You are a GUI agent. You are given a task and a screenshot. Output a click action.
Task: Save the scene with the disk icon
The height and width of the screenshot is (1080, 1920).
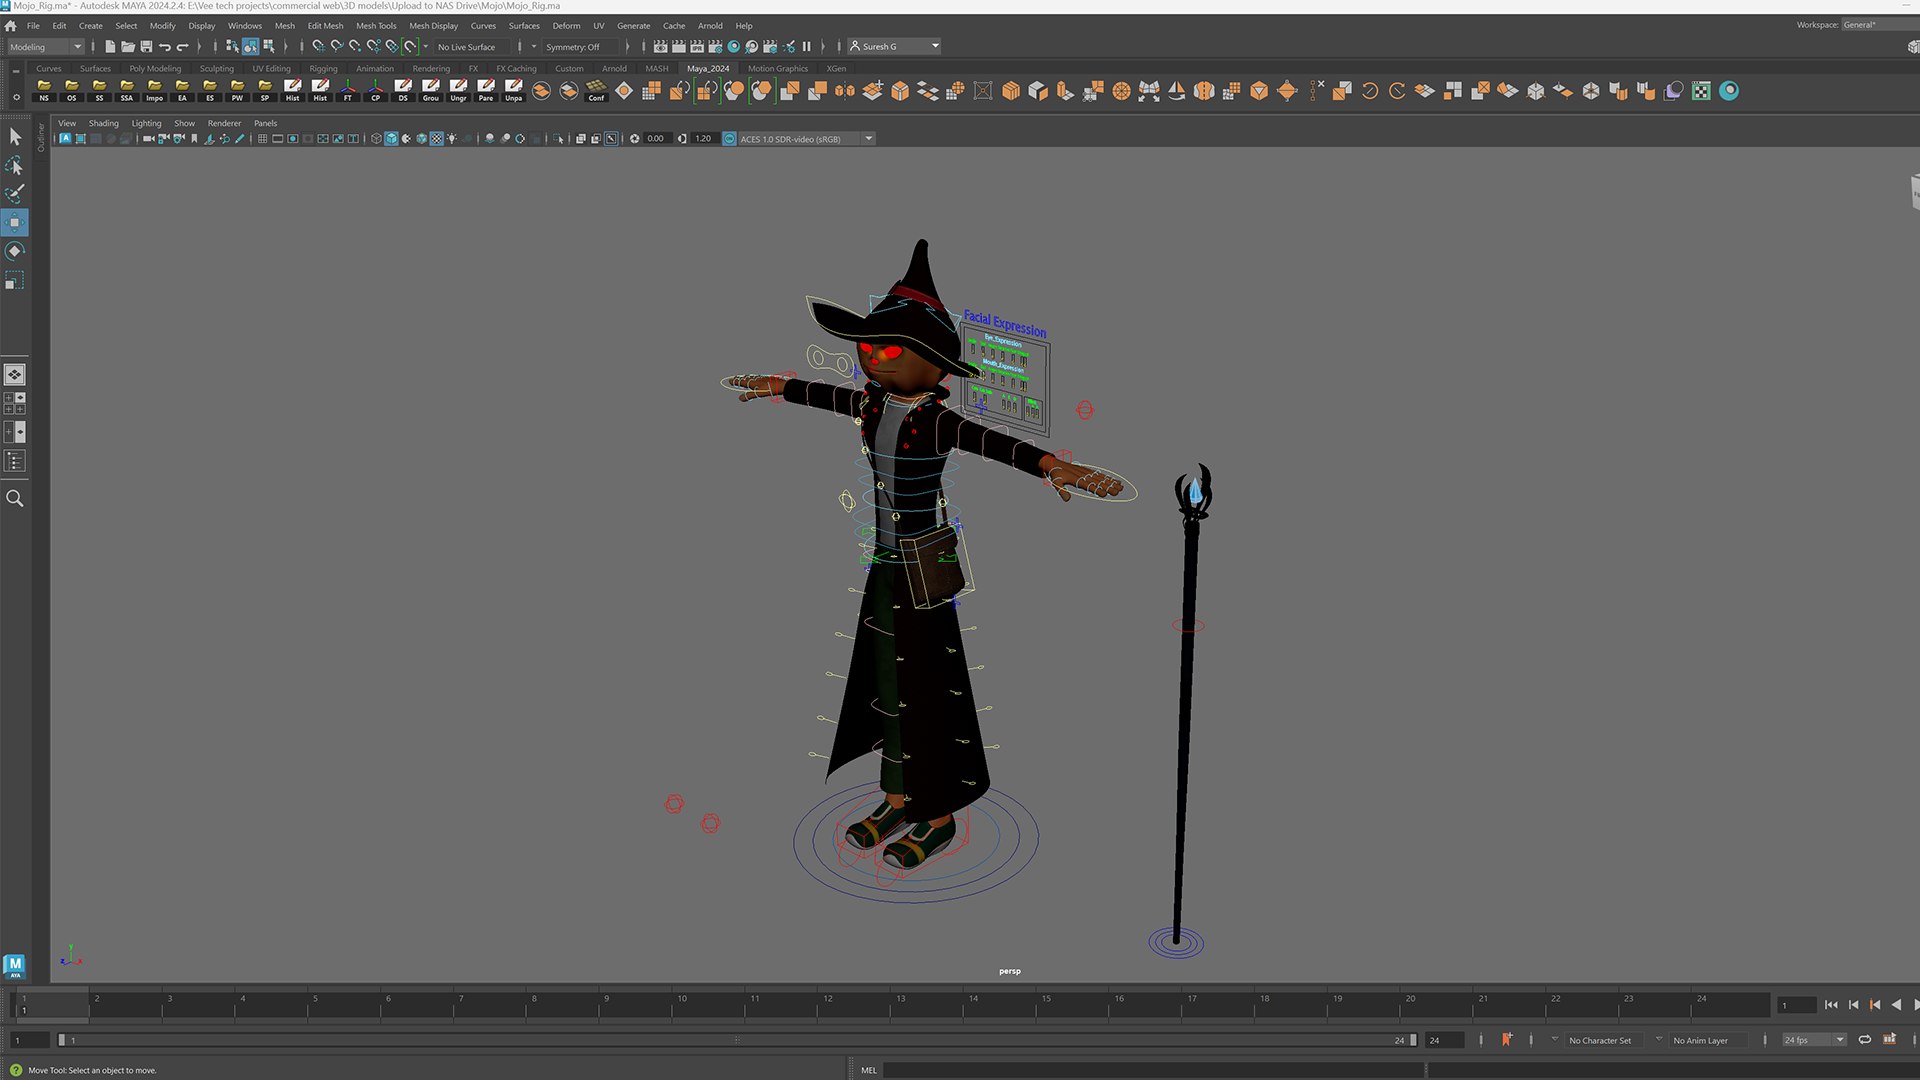tap(146, 47)
